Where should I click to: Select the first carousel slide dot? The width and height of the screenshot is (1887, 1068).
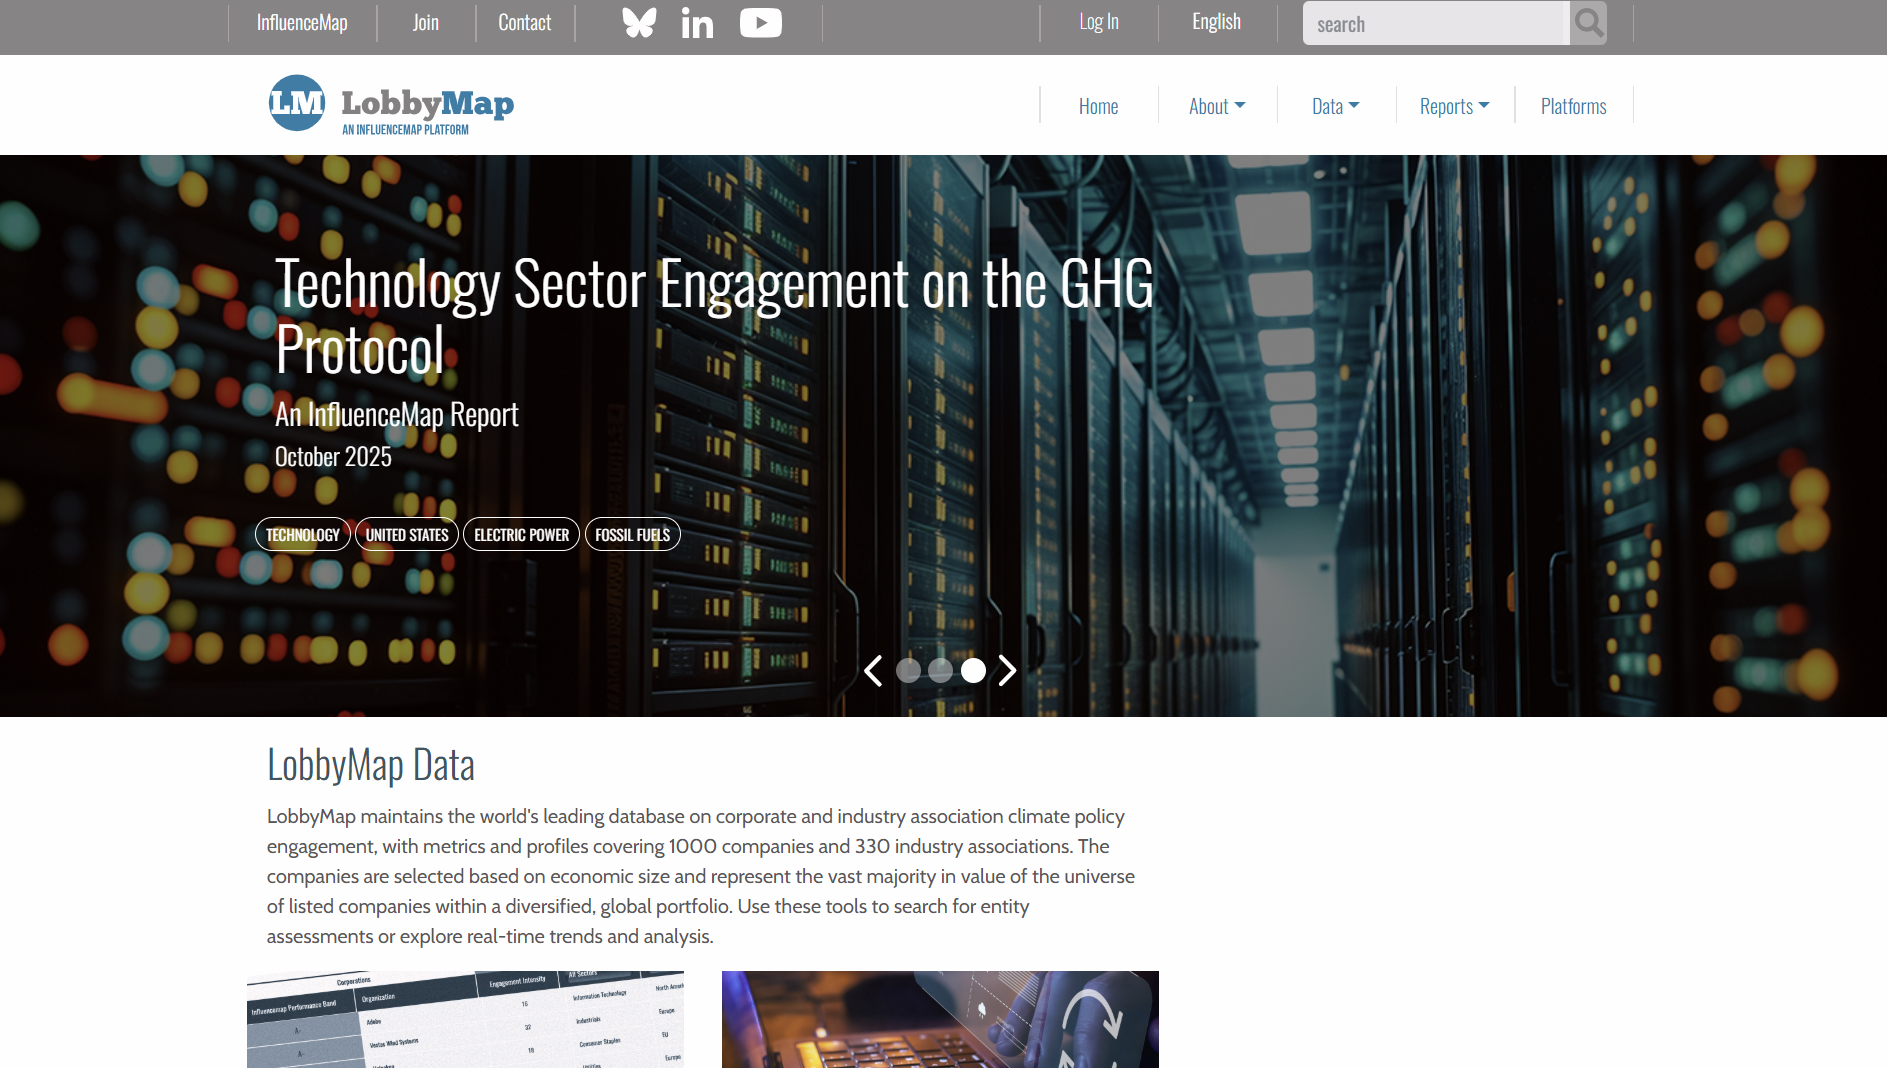(908, 670)
